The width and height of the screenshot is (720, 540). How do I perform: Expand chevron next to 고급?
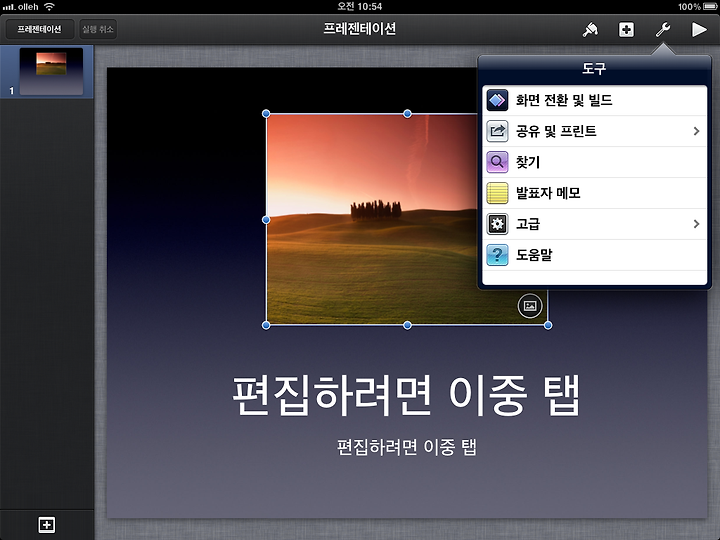tap(696, 224)
